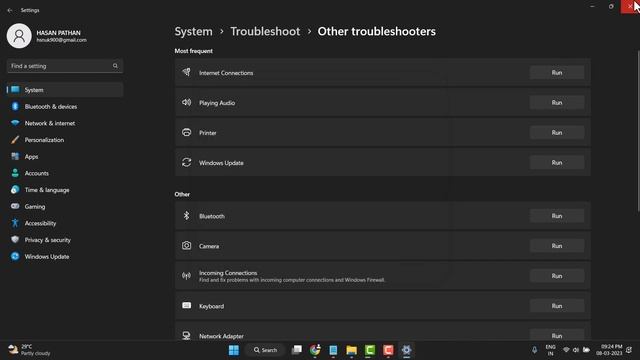Screen dimensions: 640x360
Task: Click the Playing Audio speaker icon
Action: (x=187, y=102)
